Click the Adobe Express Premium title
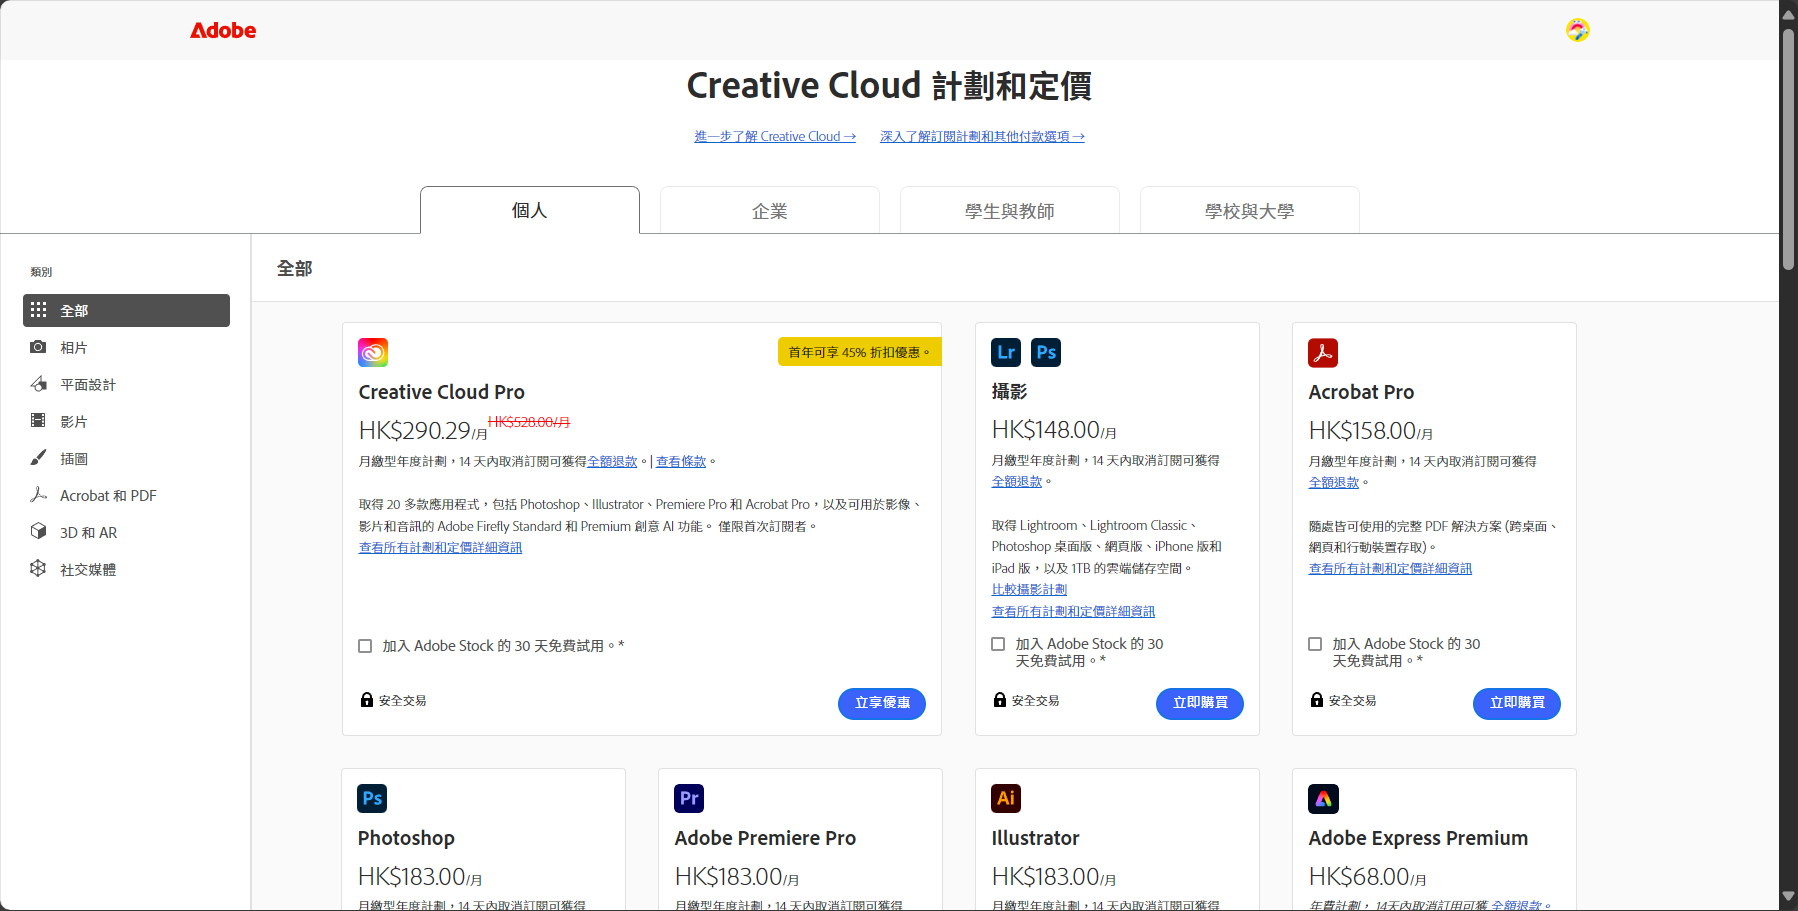 [1418, 838]
